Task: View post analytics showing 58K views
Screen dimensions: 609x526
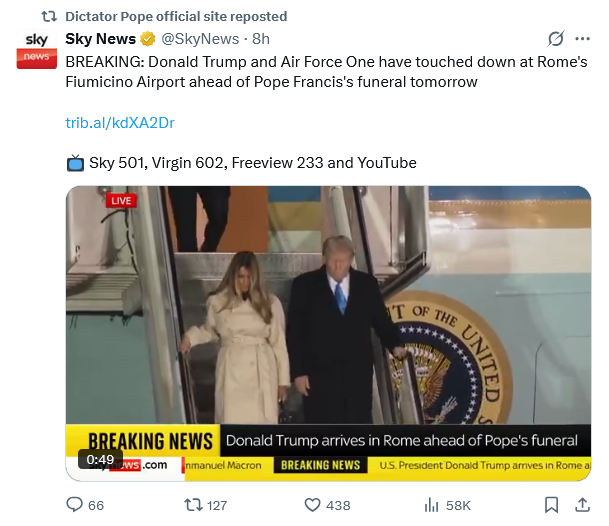Action: (433, 505)
